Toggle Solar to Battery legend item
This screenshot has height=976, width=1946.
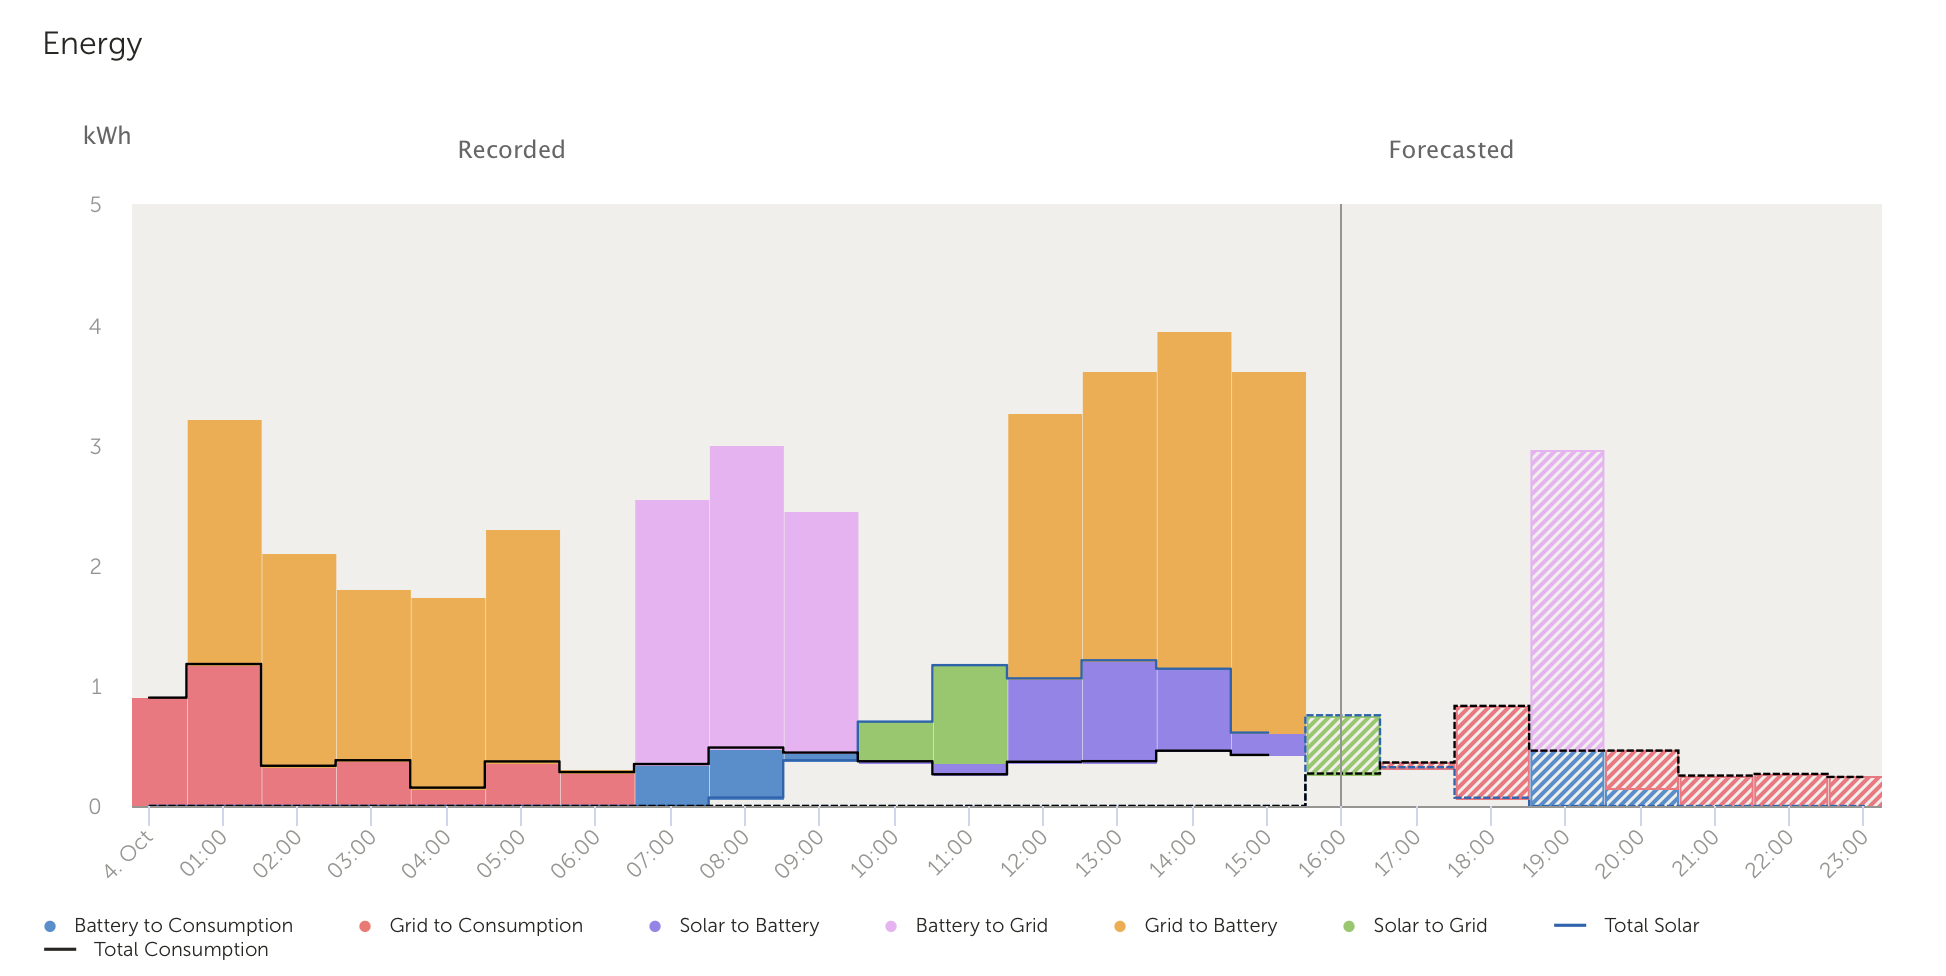pos(748,926)
